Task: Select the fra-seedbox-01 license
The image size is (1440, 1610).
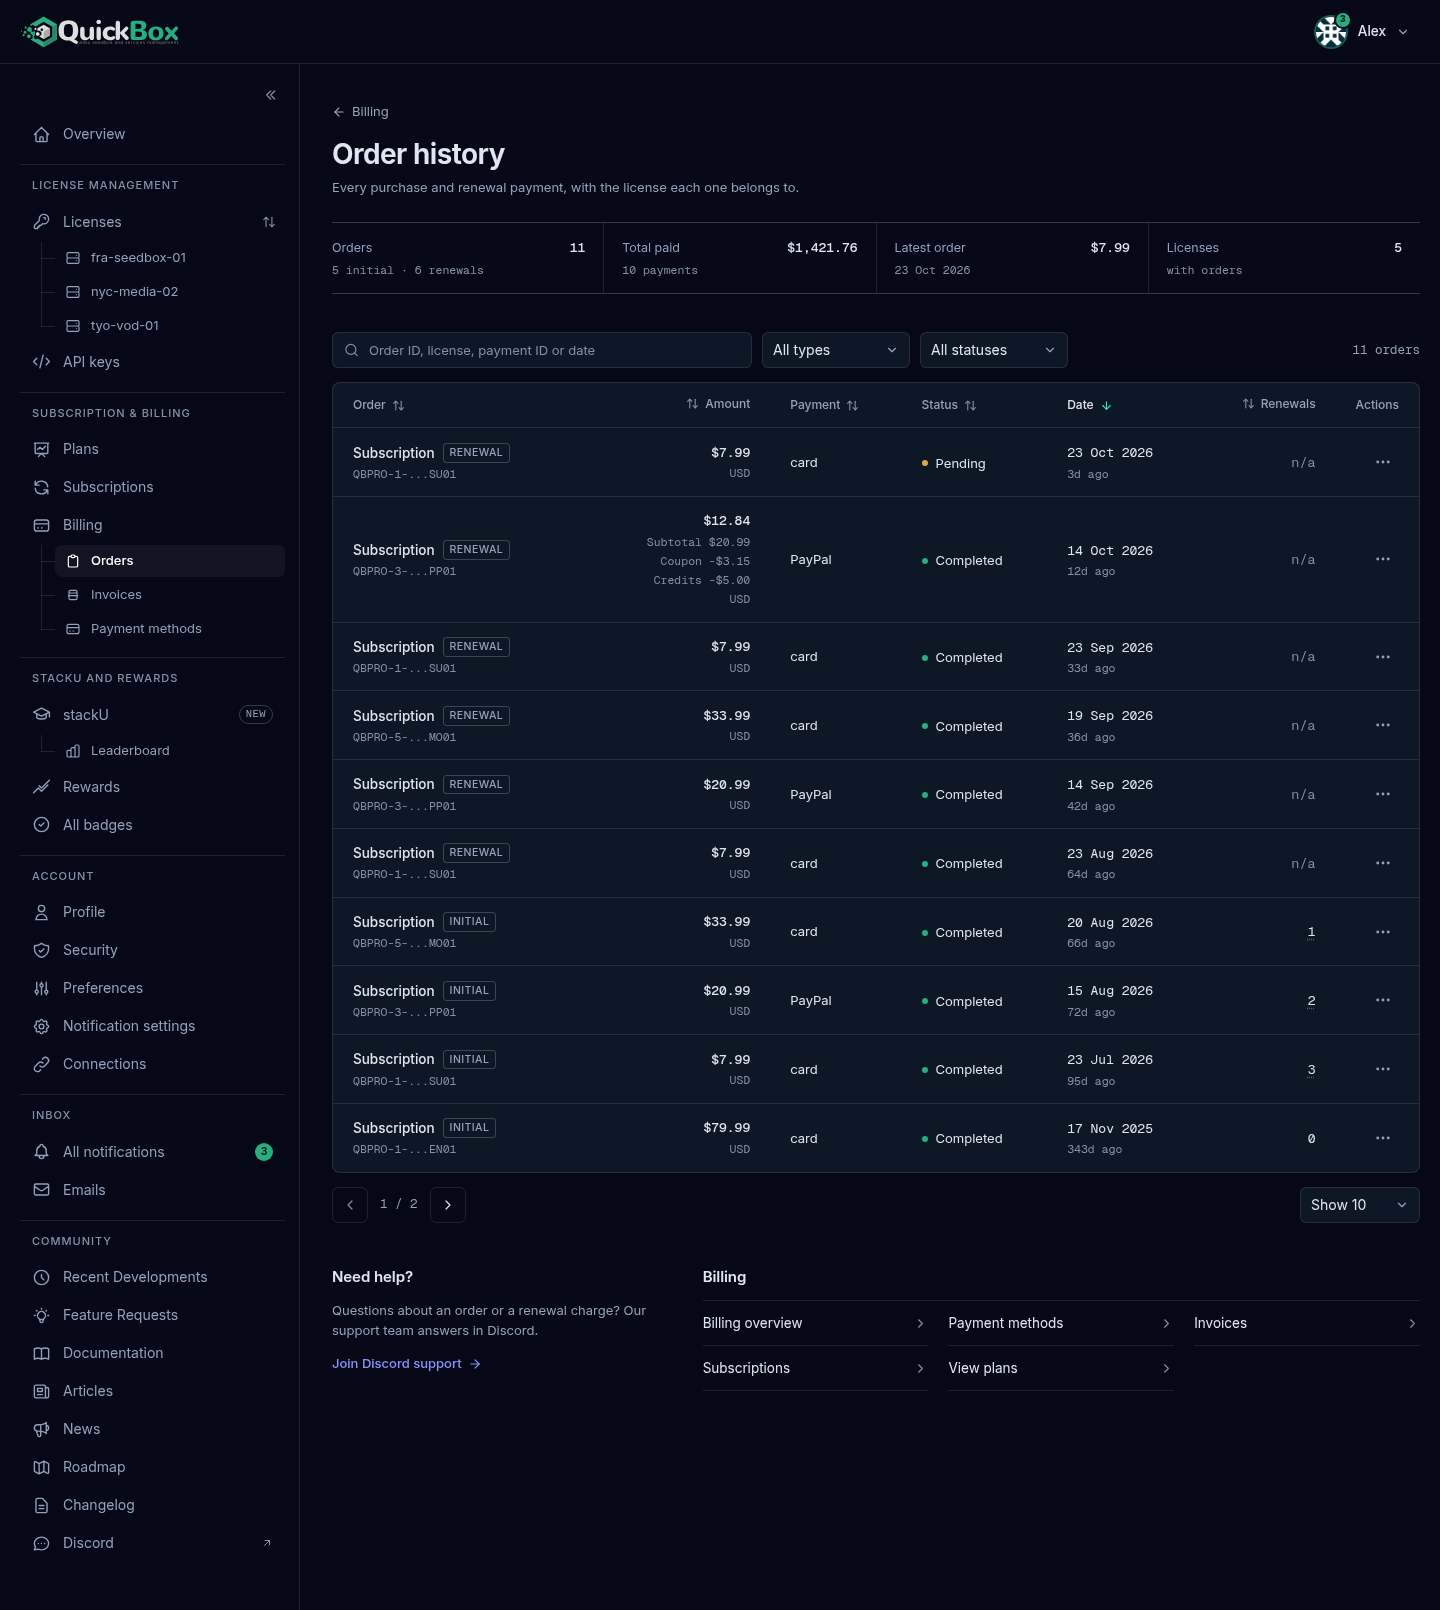Action: coord(170,258)
